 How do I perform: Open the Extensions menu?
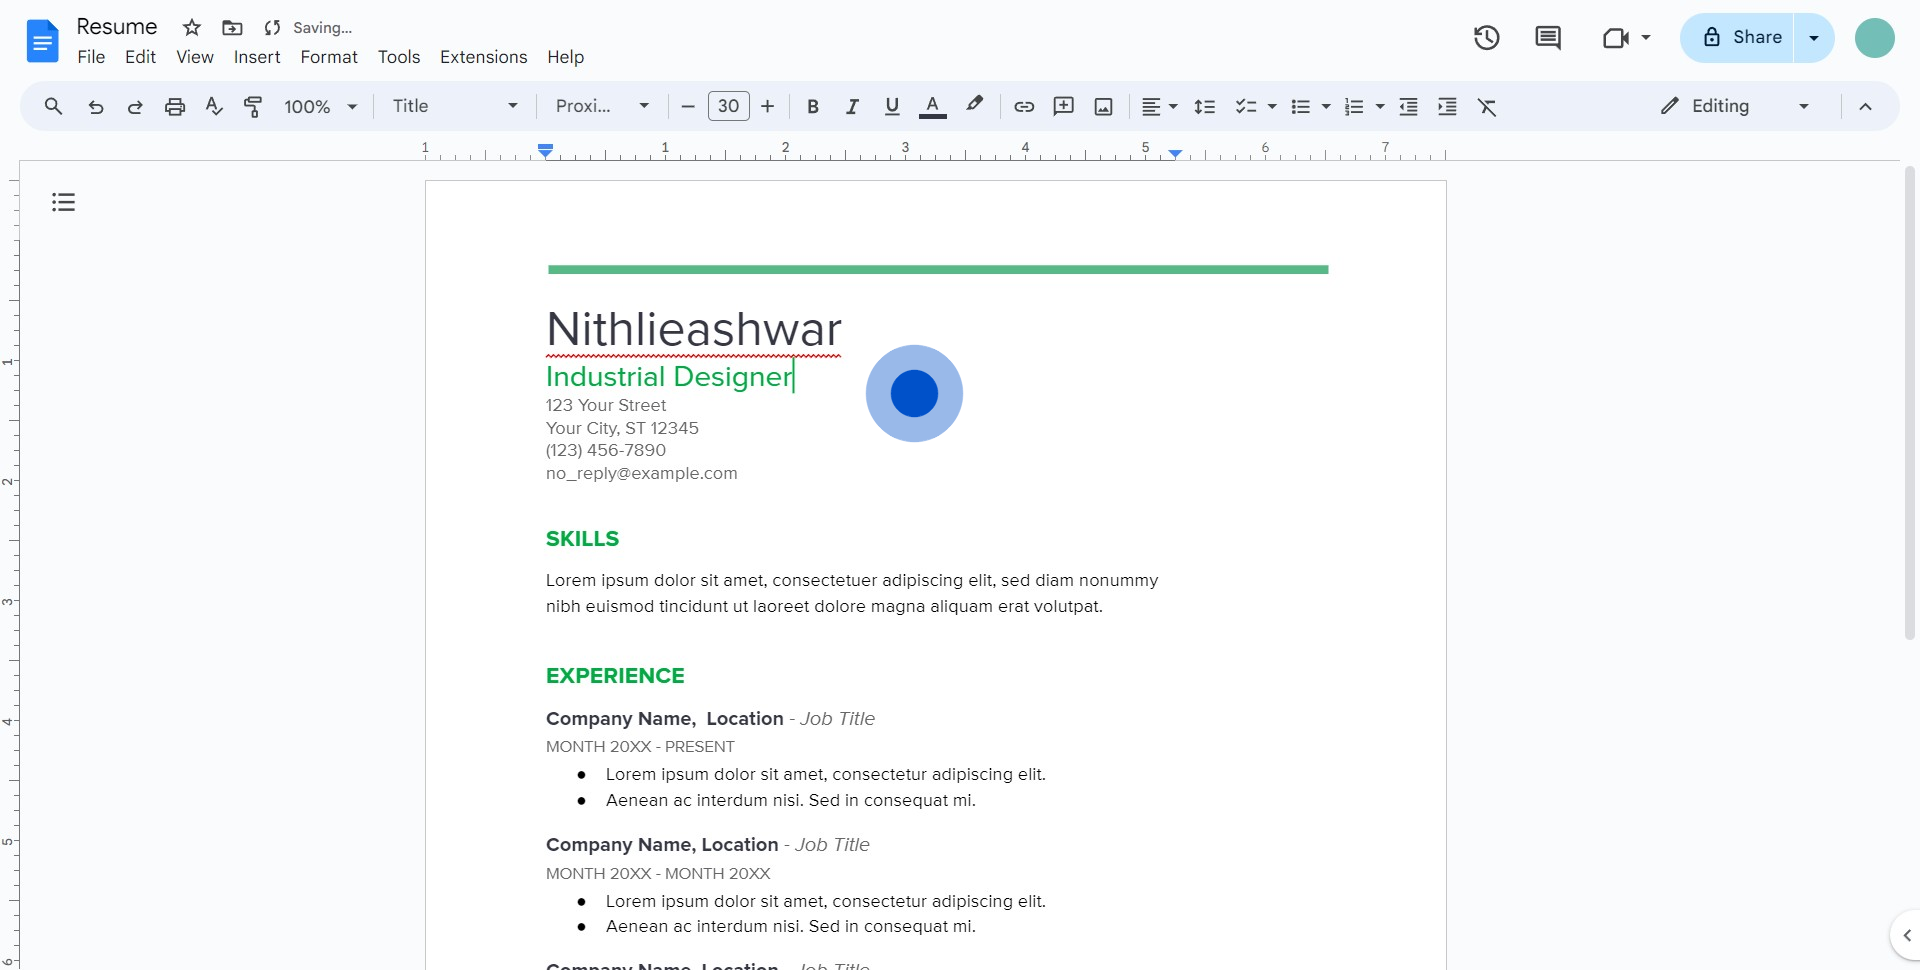[483, 57]
